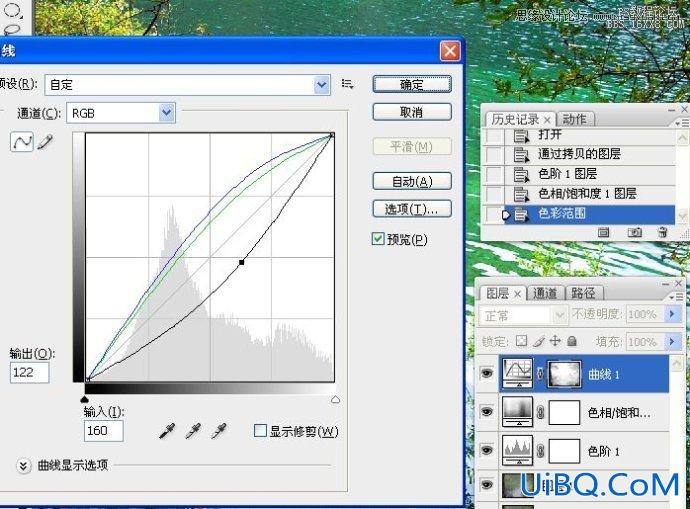Close the Curves dialog

pos(450,51)
